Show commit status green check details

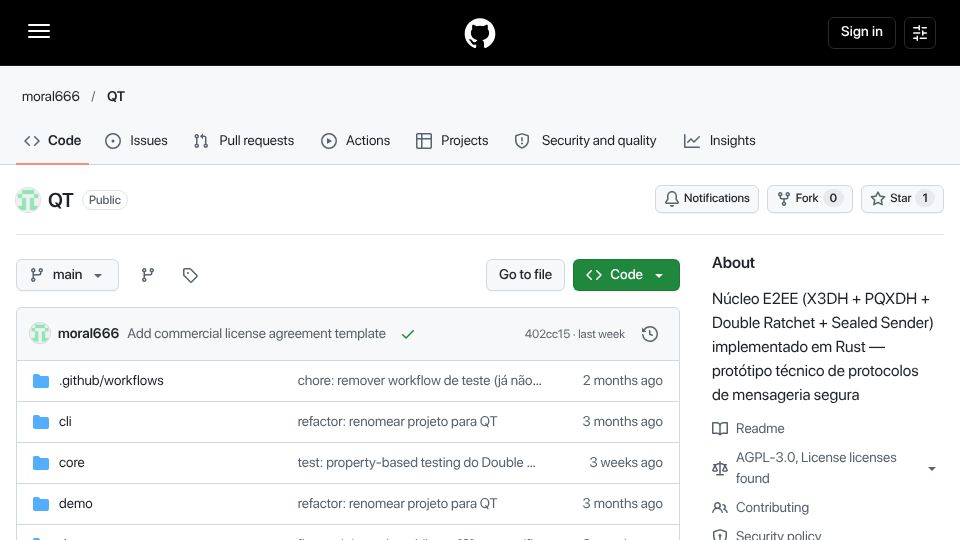pyautogui.click(x=408, y=334)
